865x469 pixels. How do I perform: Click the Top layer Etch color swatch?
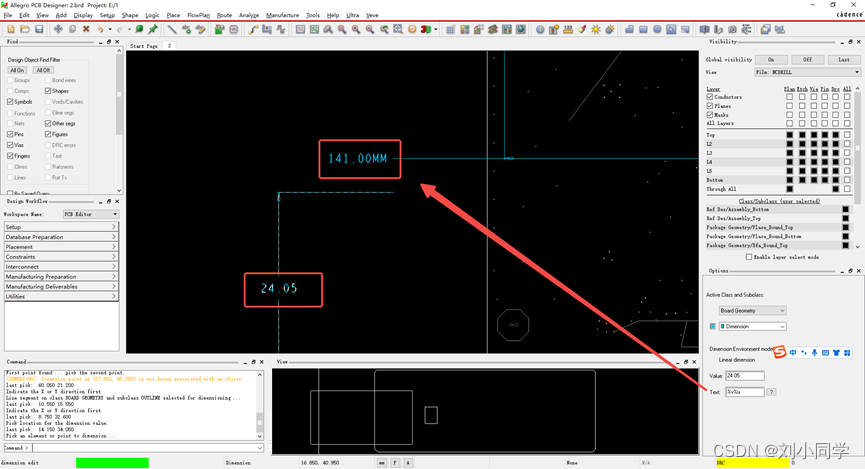[801, 135]
